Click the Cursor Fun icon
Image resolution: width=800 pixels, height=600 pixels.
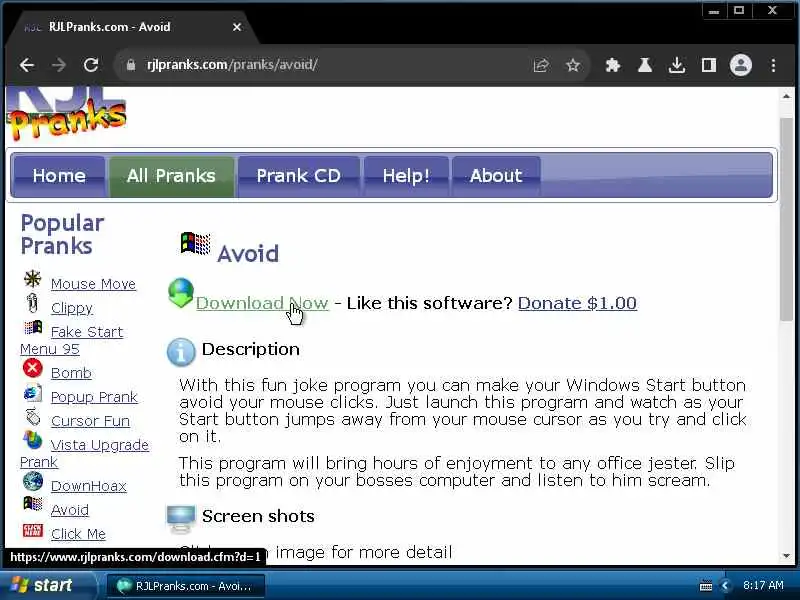click(33, 416)
